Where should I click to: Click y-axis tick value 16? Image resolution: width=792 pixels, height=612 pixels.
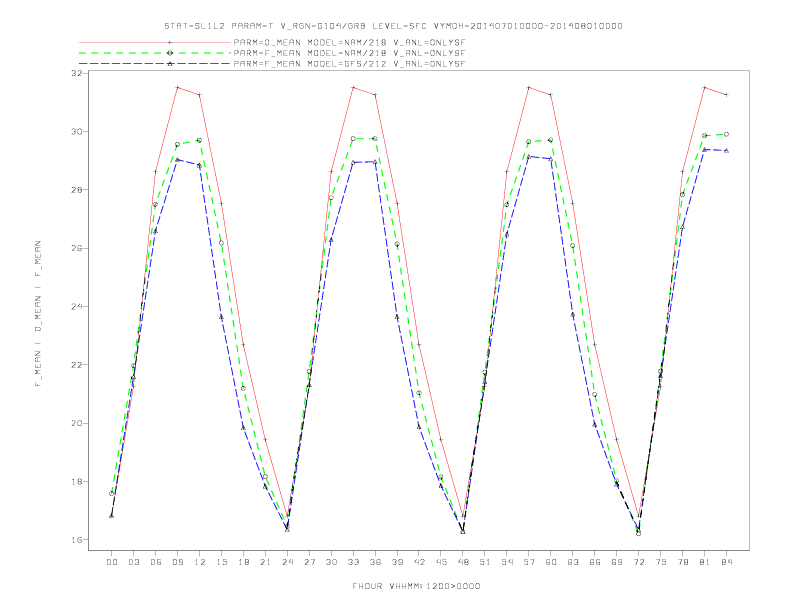[x=76, y=540]
